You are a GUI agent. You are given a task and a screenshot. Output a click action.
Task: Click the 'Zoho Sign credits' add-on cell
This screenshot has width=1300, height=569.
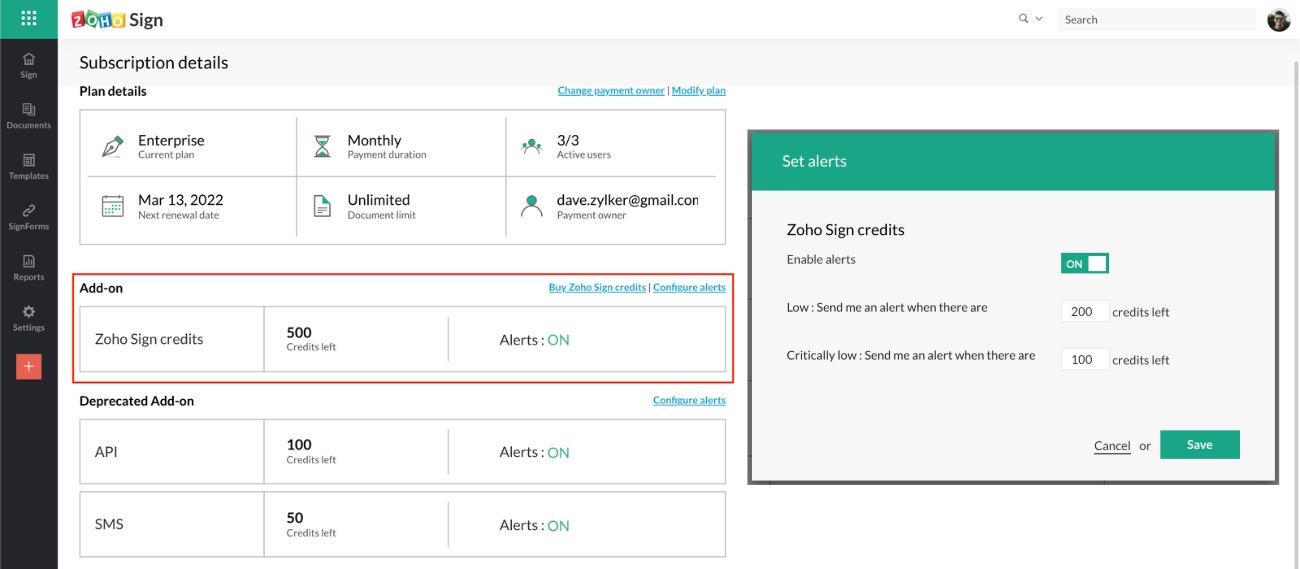(172, 339)
